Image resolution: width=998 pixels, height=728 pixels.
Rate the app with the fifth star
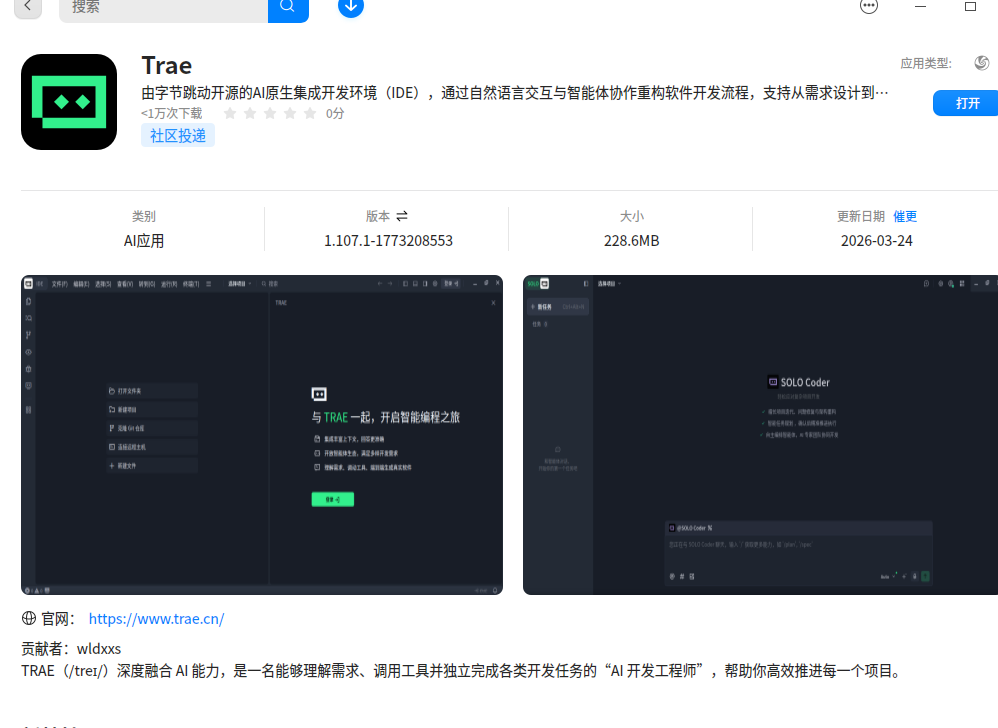point(310,113)
